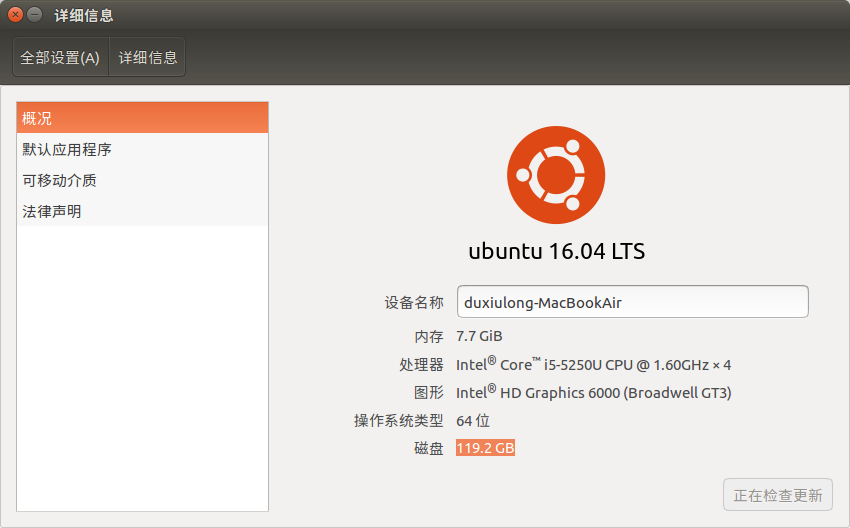Select 概况 overview in sidebar

click(x=143, y=118)
